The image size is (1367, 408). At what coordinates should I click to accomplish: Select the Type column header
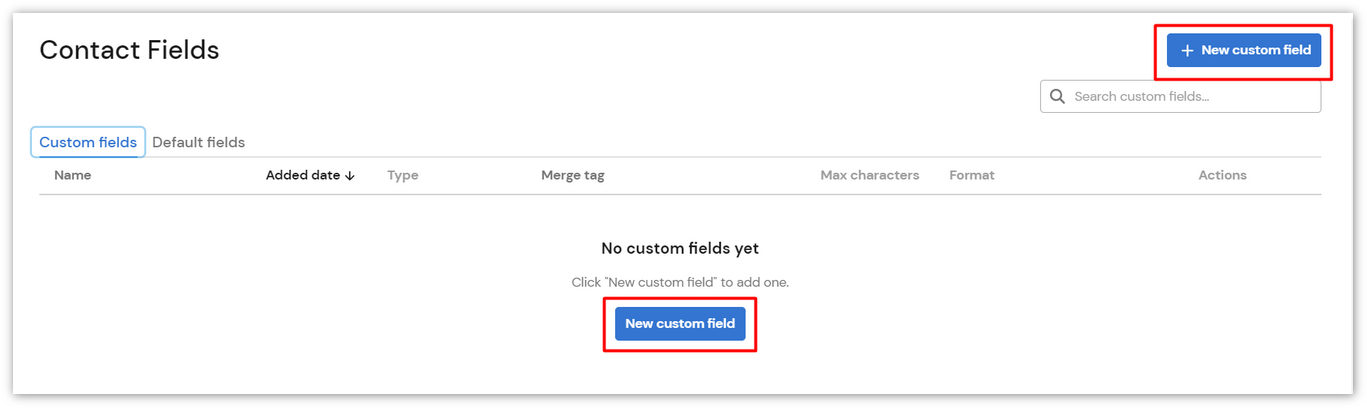pyautogui.click(x=403, y=175)
